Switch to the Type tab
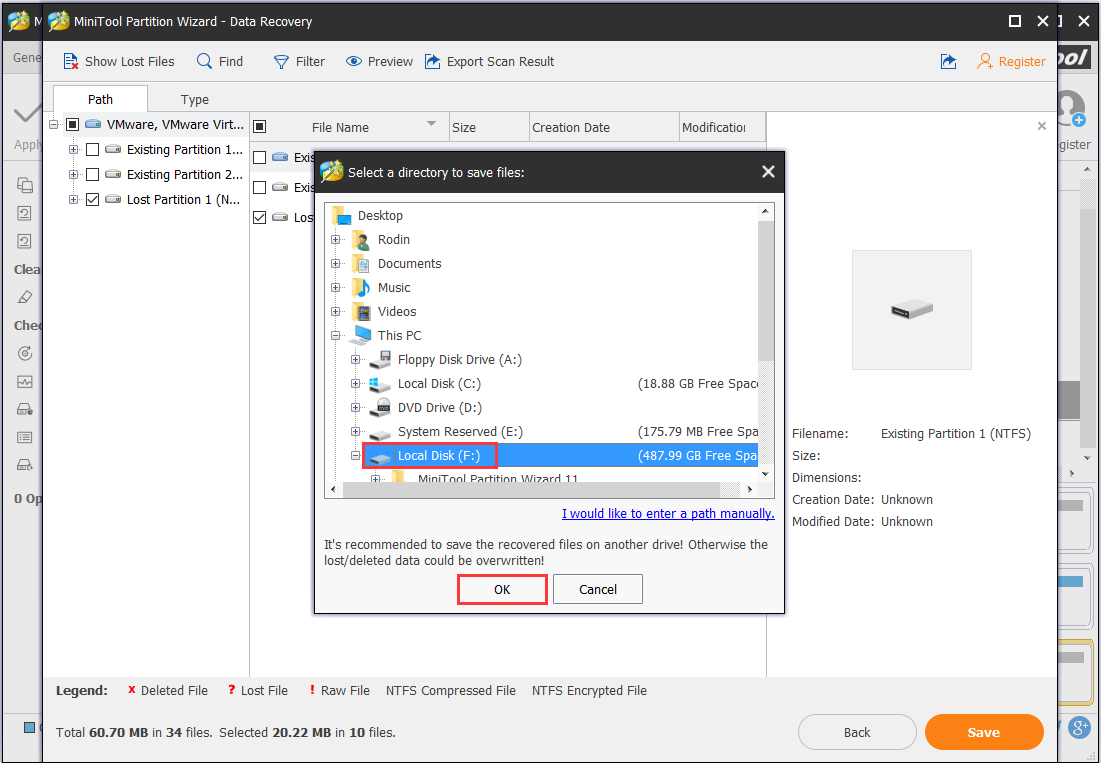Viewport: 1101px width, 763px height. tap(195, 100)
